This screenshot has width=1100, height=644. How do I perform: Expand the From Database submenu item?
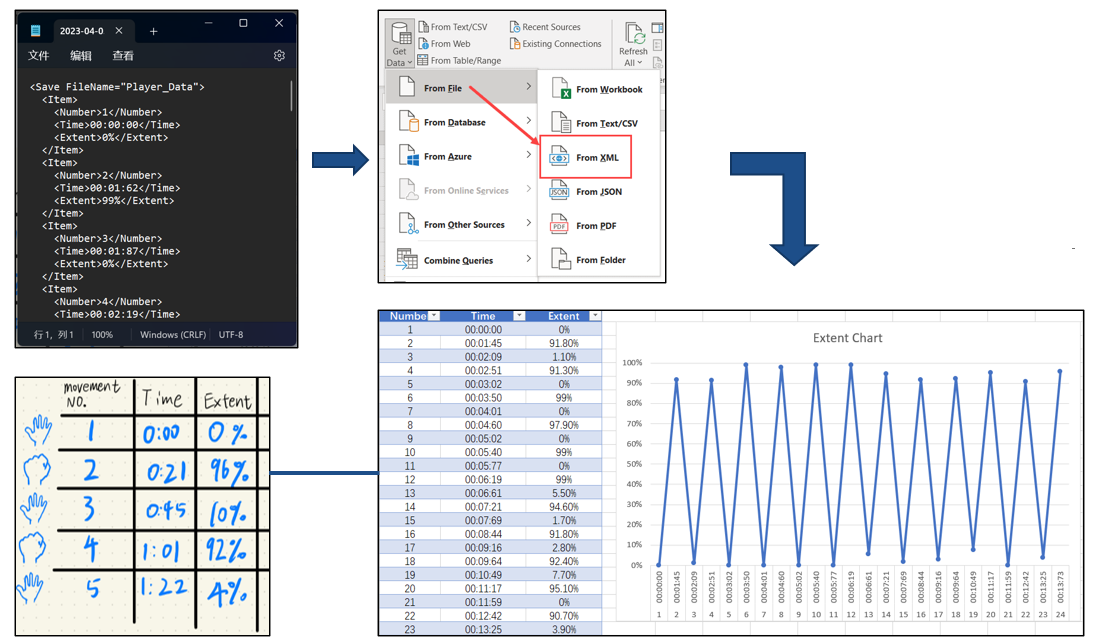461,122
